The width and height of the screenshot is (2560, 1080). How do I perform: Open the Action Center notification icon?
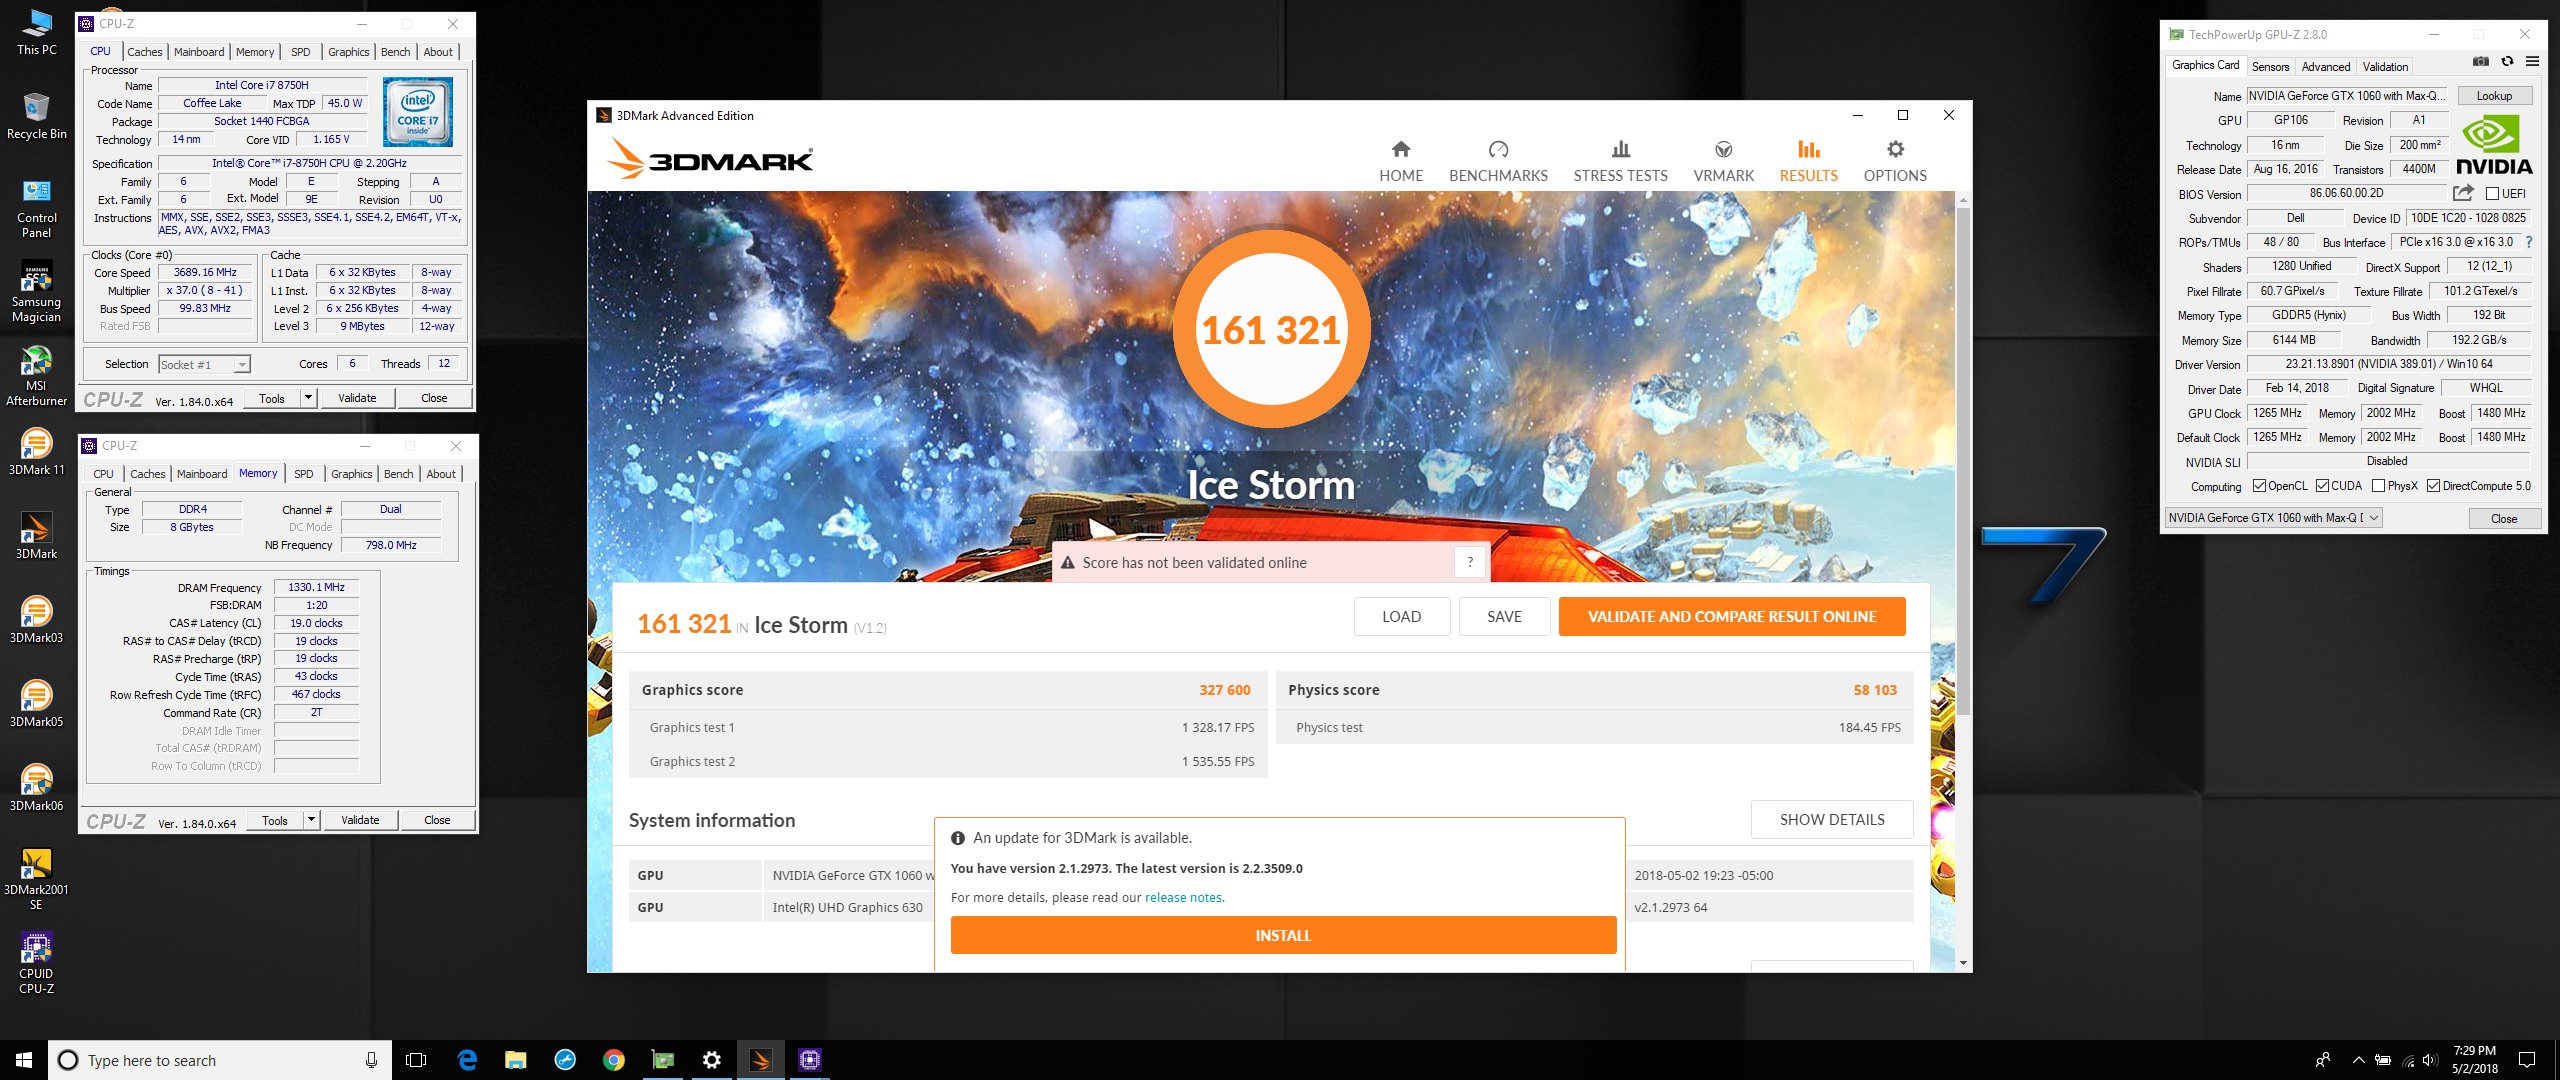click(2527, 1060)
